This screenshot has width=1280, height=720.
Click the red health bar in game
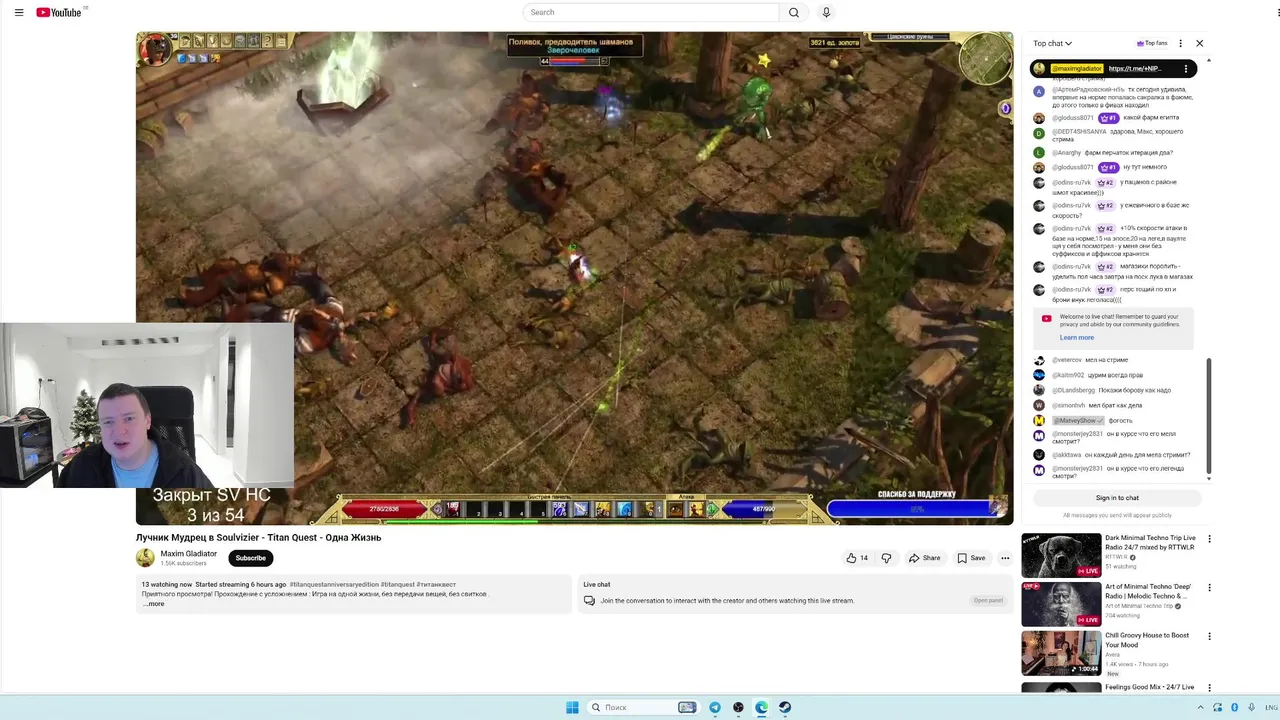coord(385,509)
